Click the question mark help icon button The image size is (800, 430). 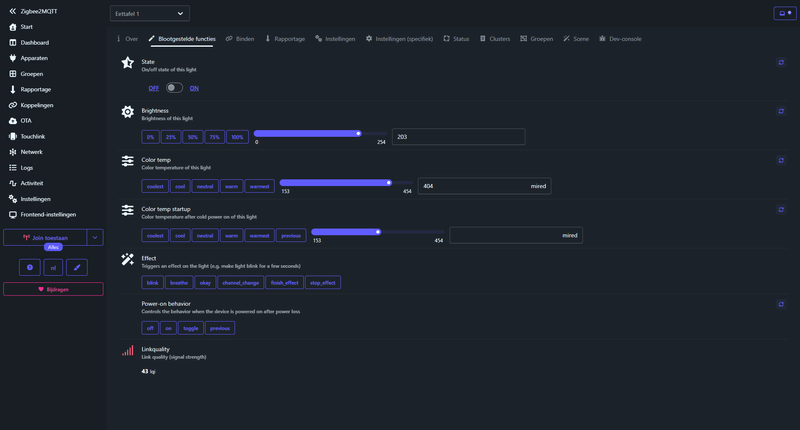point(30,267)
